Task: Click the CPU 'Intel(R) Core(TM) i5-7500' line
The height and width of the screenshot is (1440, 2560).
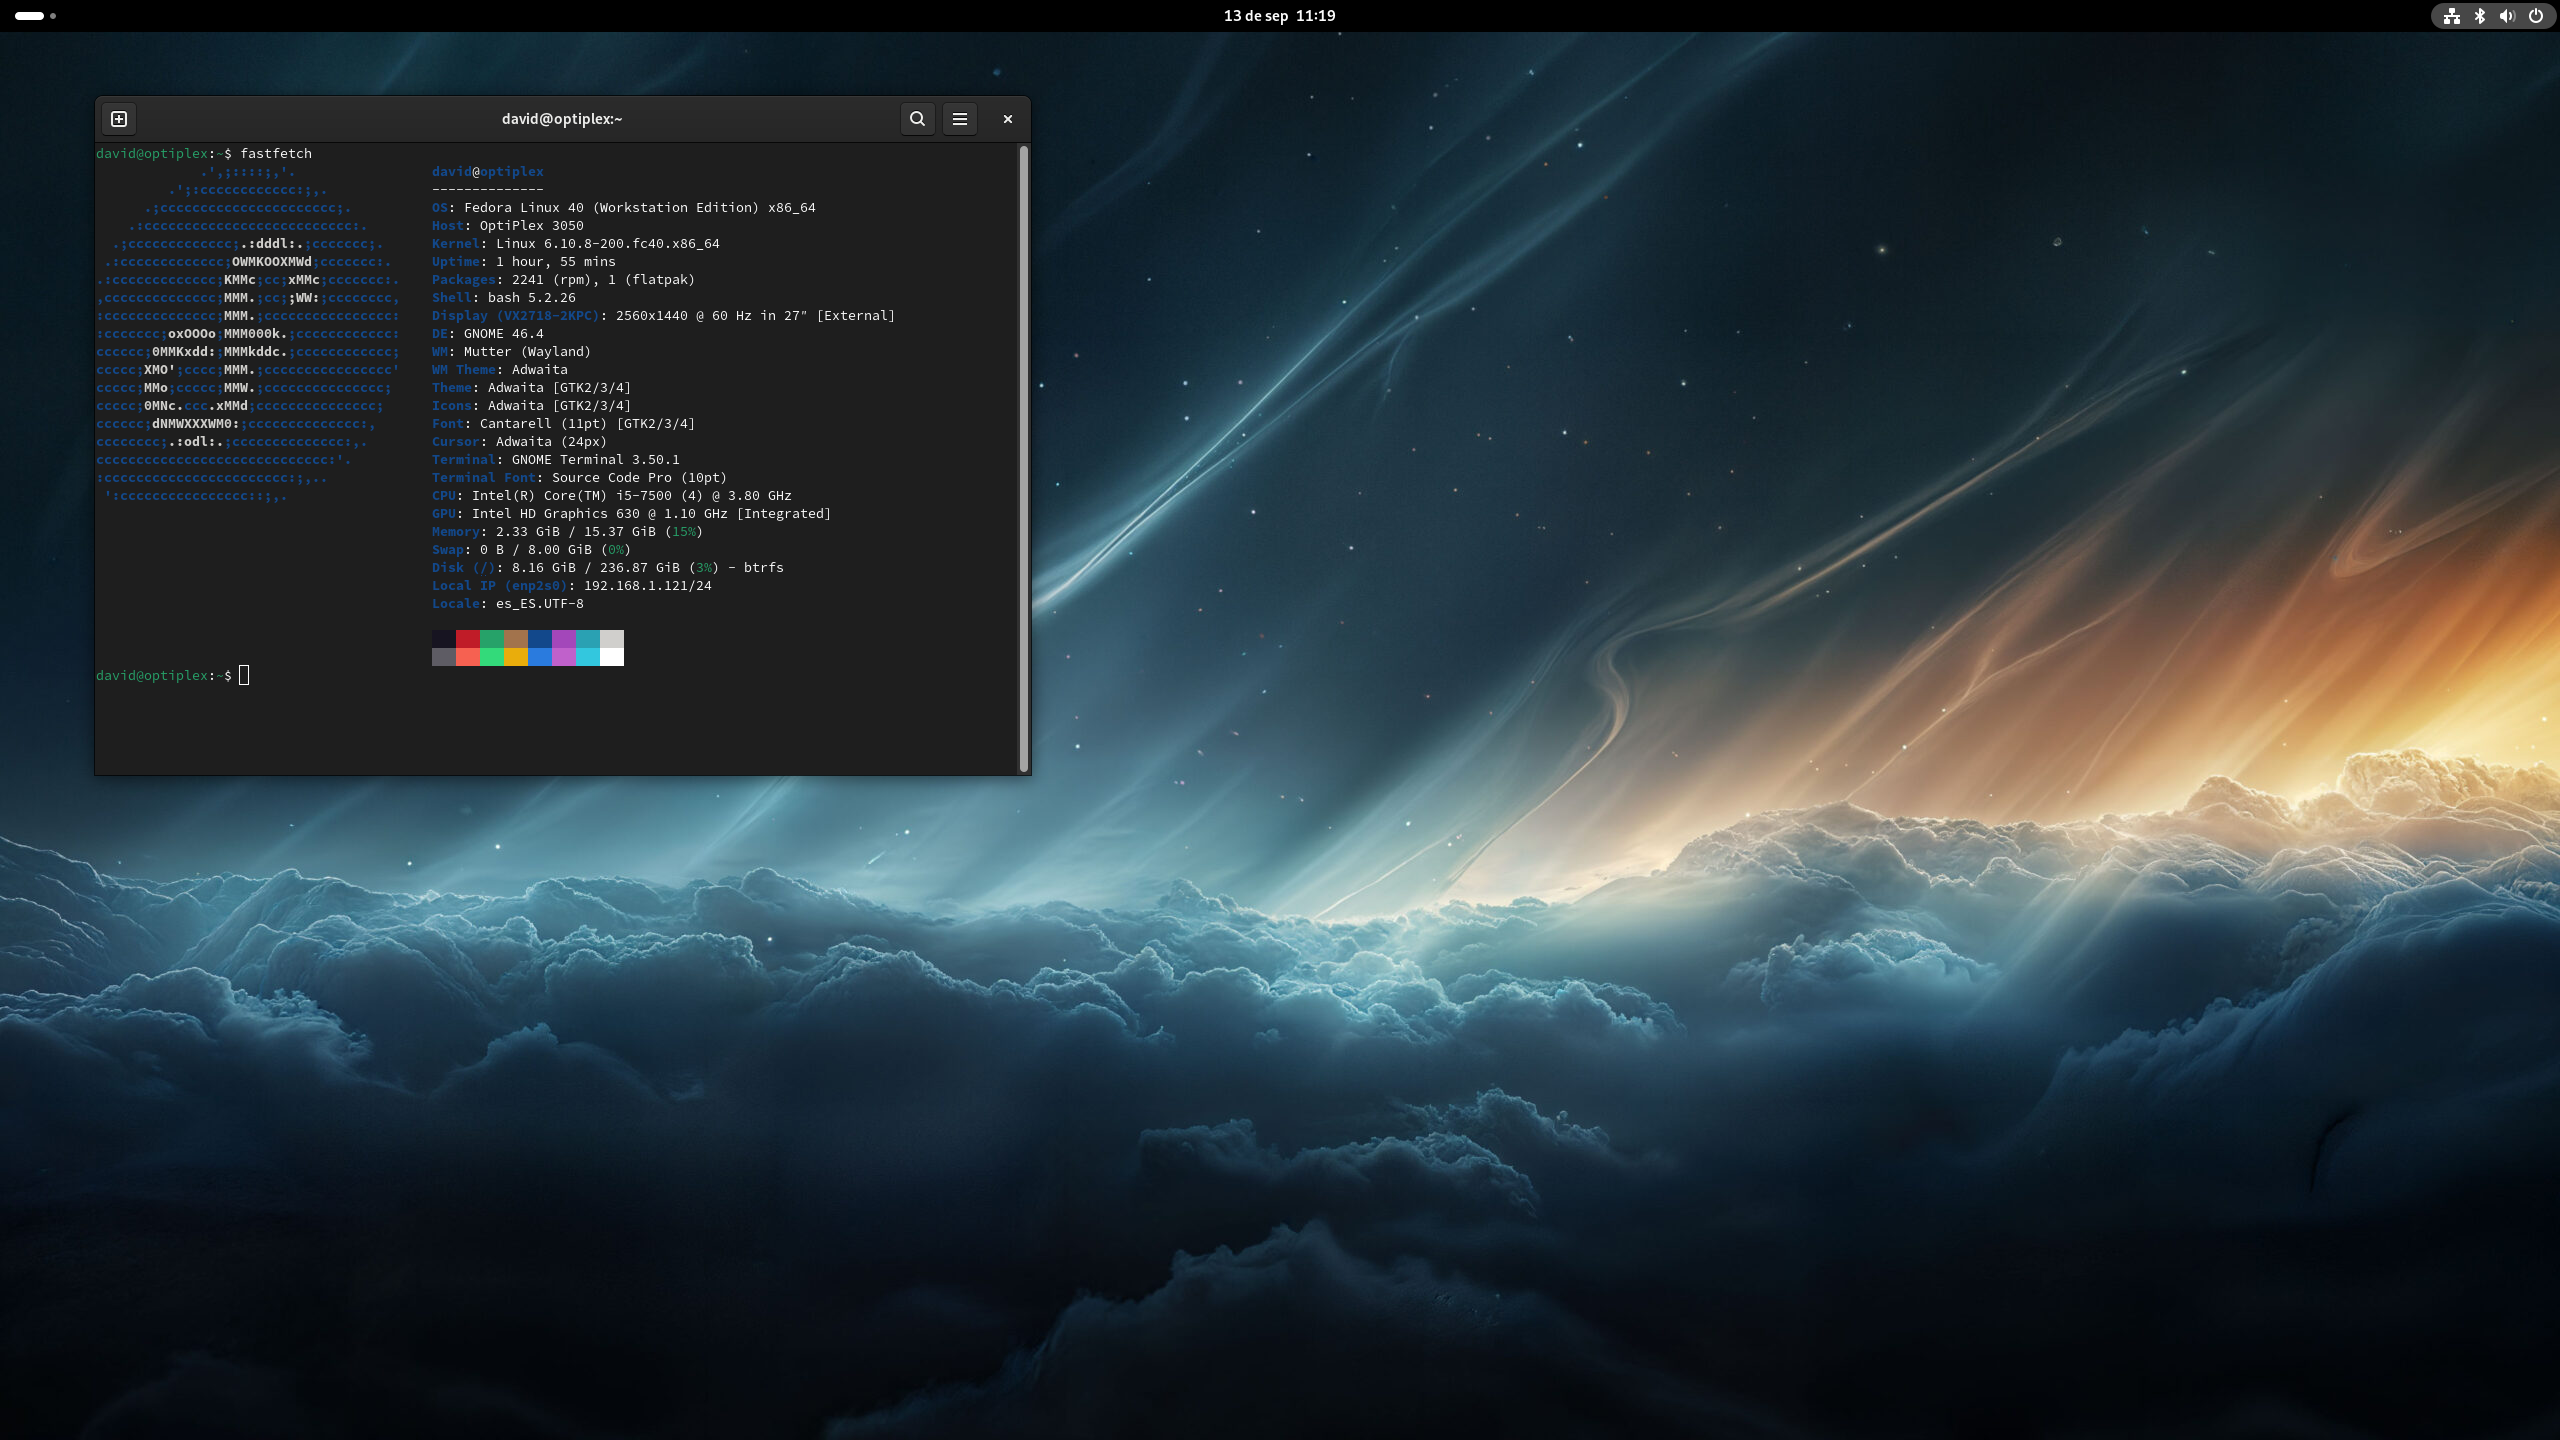Action: 612,496
